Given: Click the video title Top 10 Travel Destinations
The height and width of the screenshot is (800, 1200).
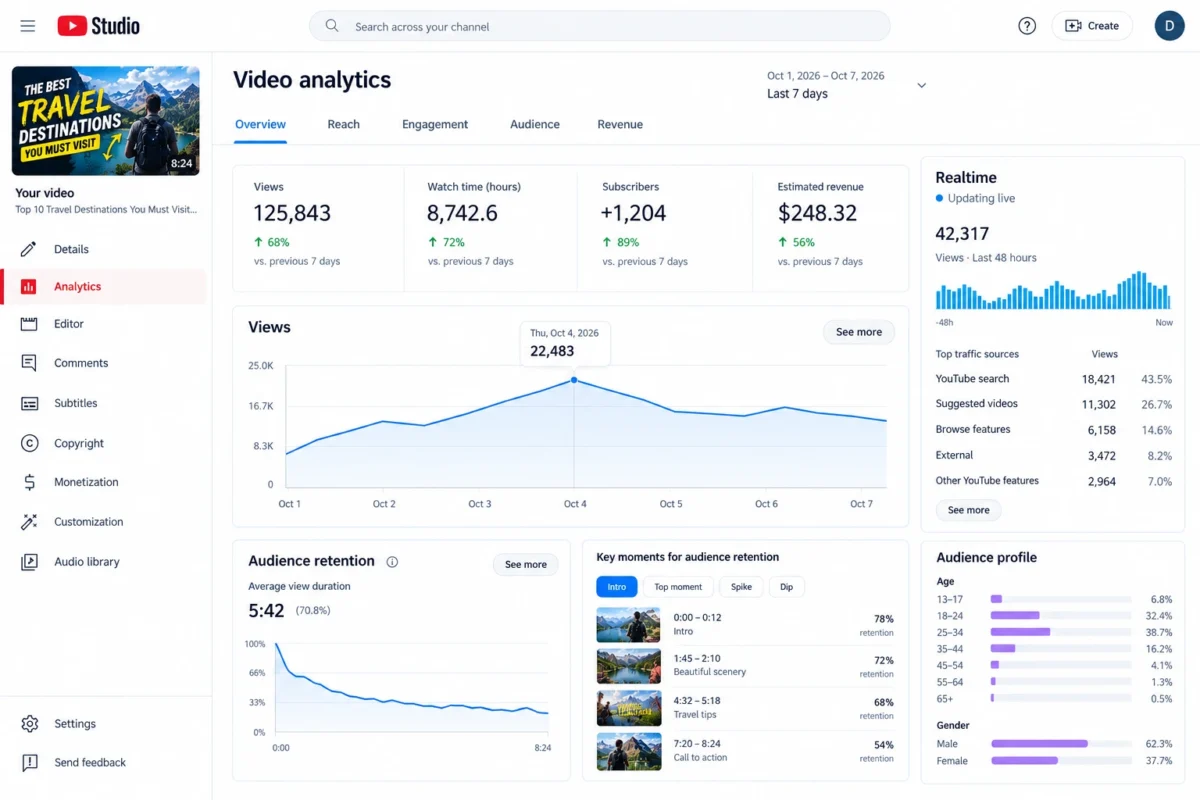Looking at the screenshot, I should point(106,210).
